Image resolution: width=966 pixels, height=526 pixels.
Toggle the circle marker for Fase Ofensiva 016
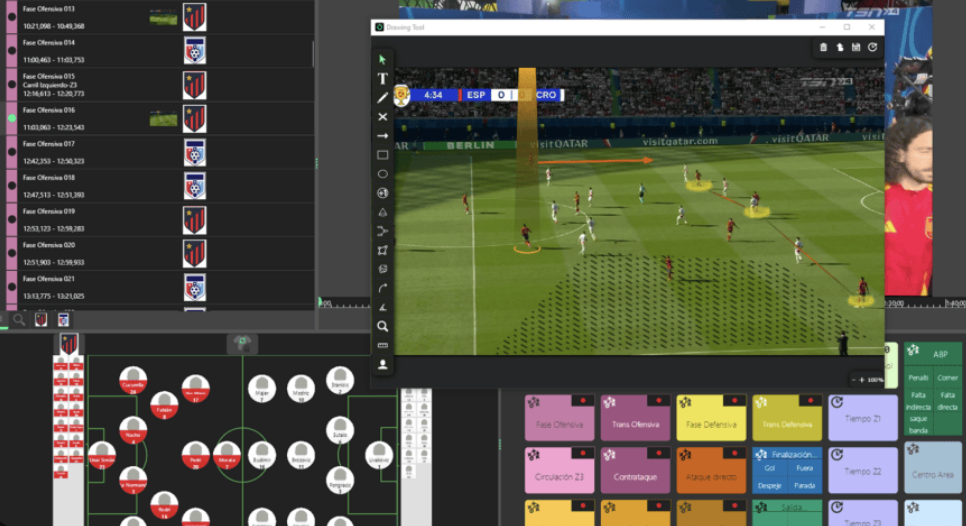pyautogui.click(x=12, y=118)
